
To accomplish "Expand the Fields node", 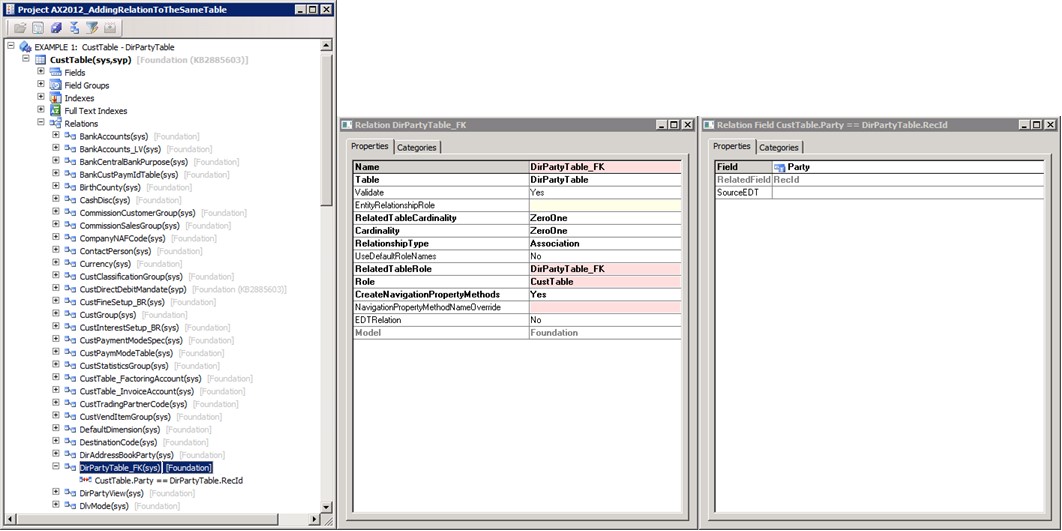I will [41, 72].
